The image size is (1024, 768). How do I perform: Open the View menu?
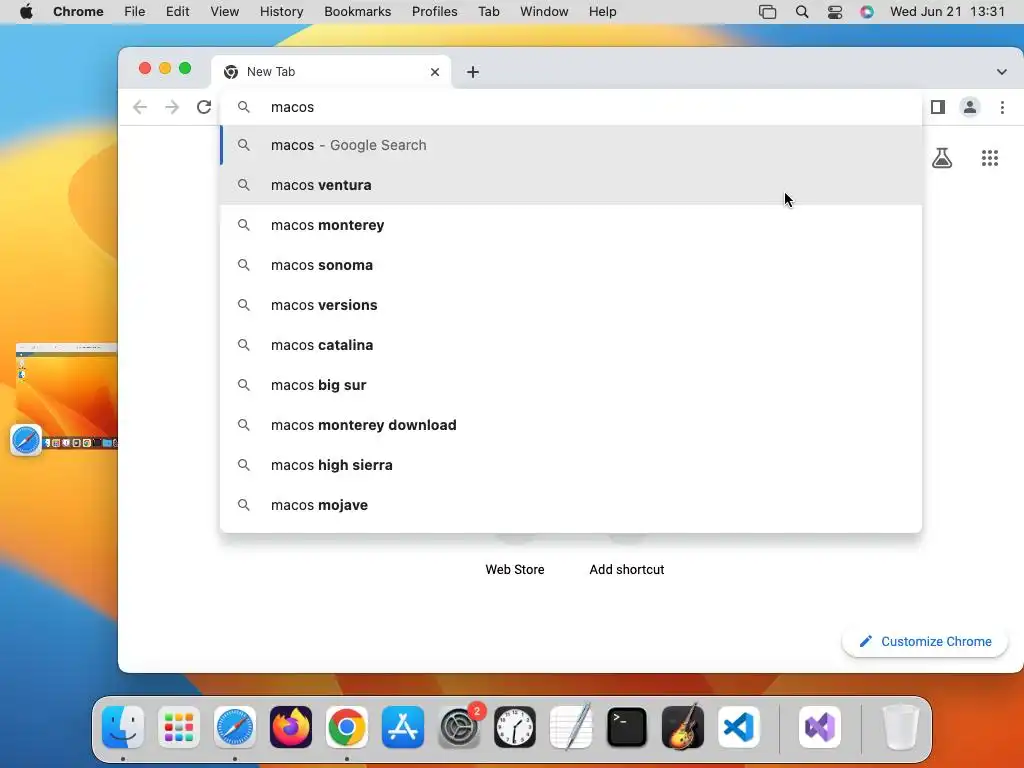click(x=225, y=12)
